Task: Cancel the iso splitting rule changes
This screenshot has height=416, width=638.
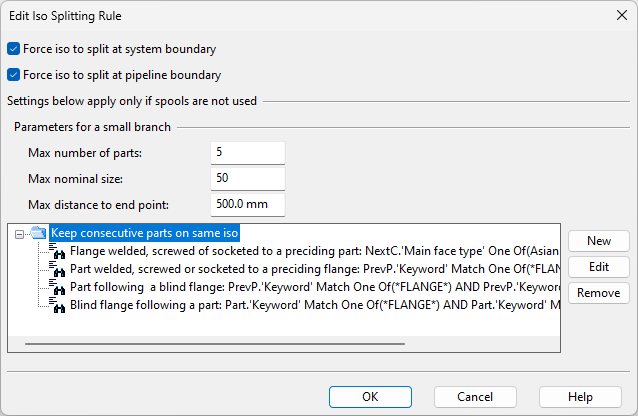Action: point(475,396)
